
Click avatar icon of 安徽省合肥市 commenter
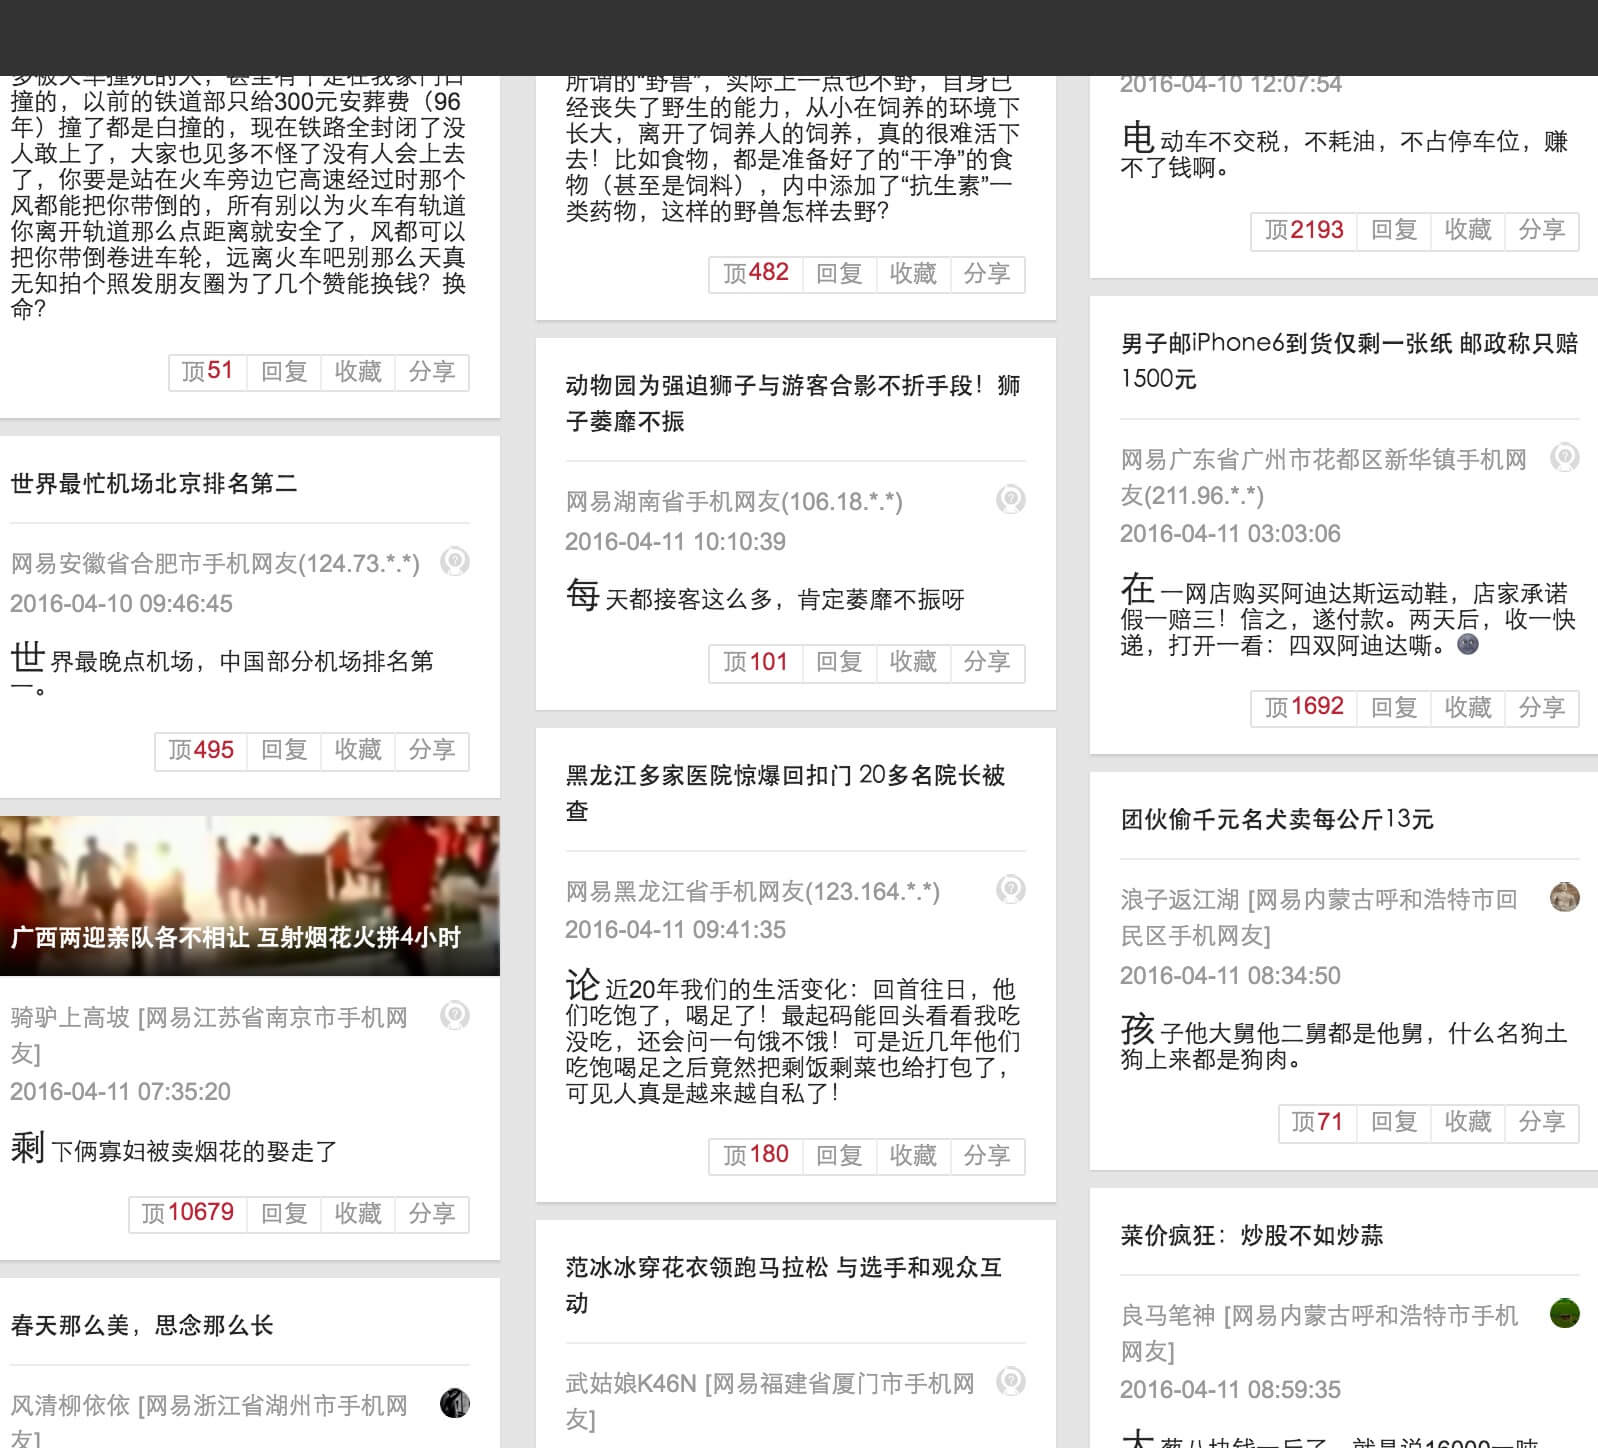pyautogui.click(x=455, y=561)
